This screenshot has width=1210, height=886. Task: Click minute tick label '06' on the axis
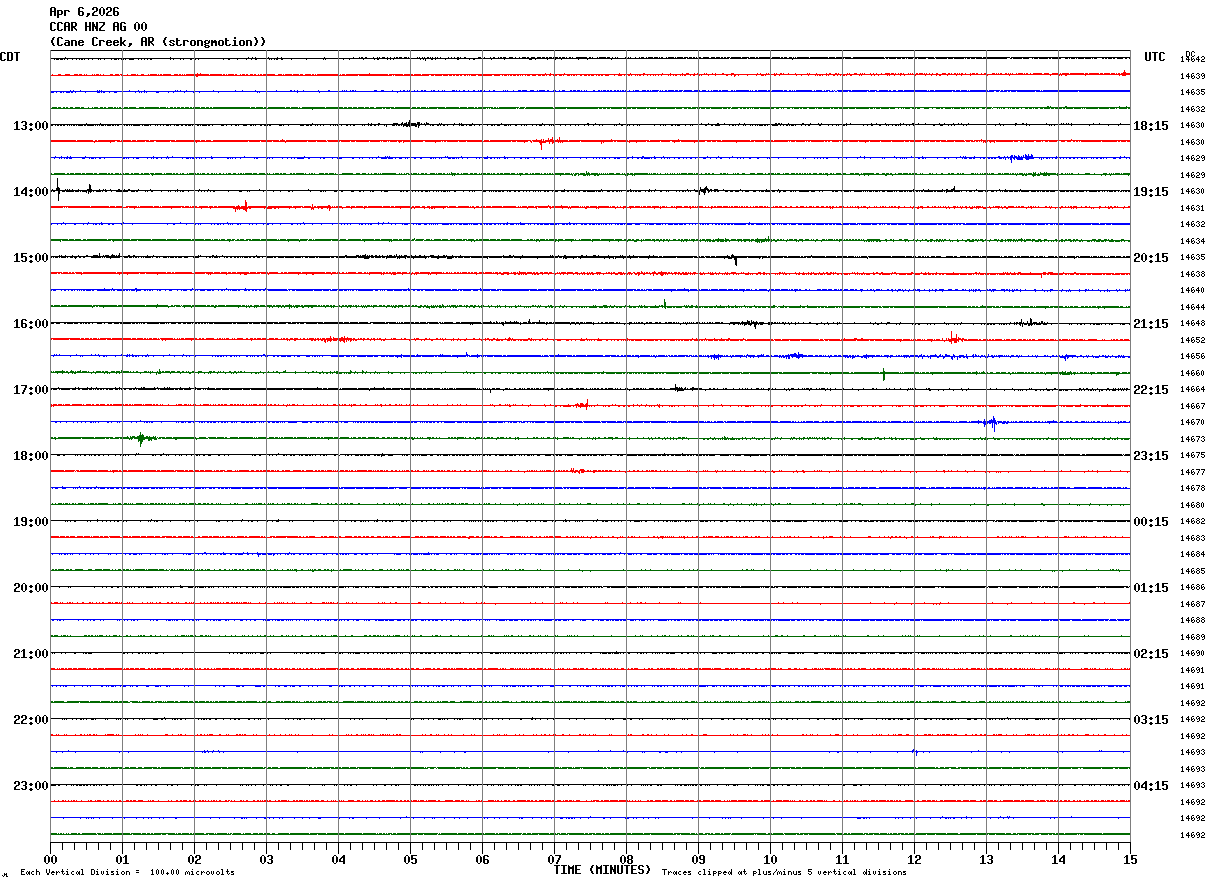482,859
